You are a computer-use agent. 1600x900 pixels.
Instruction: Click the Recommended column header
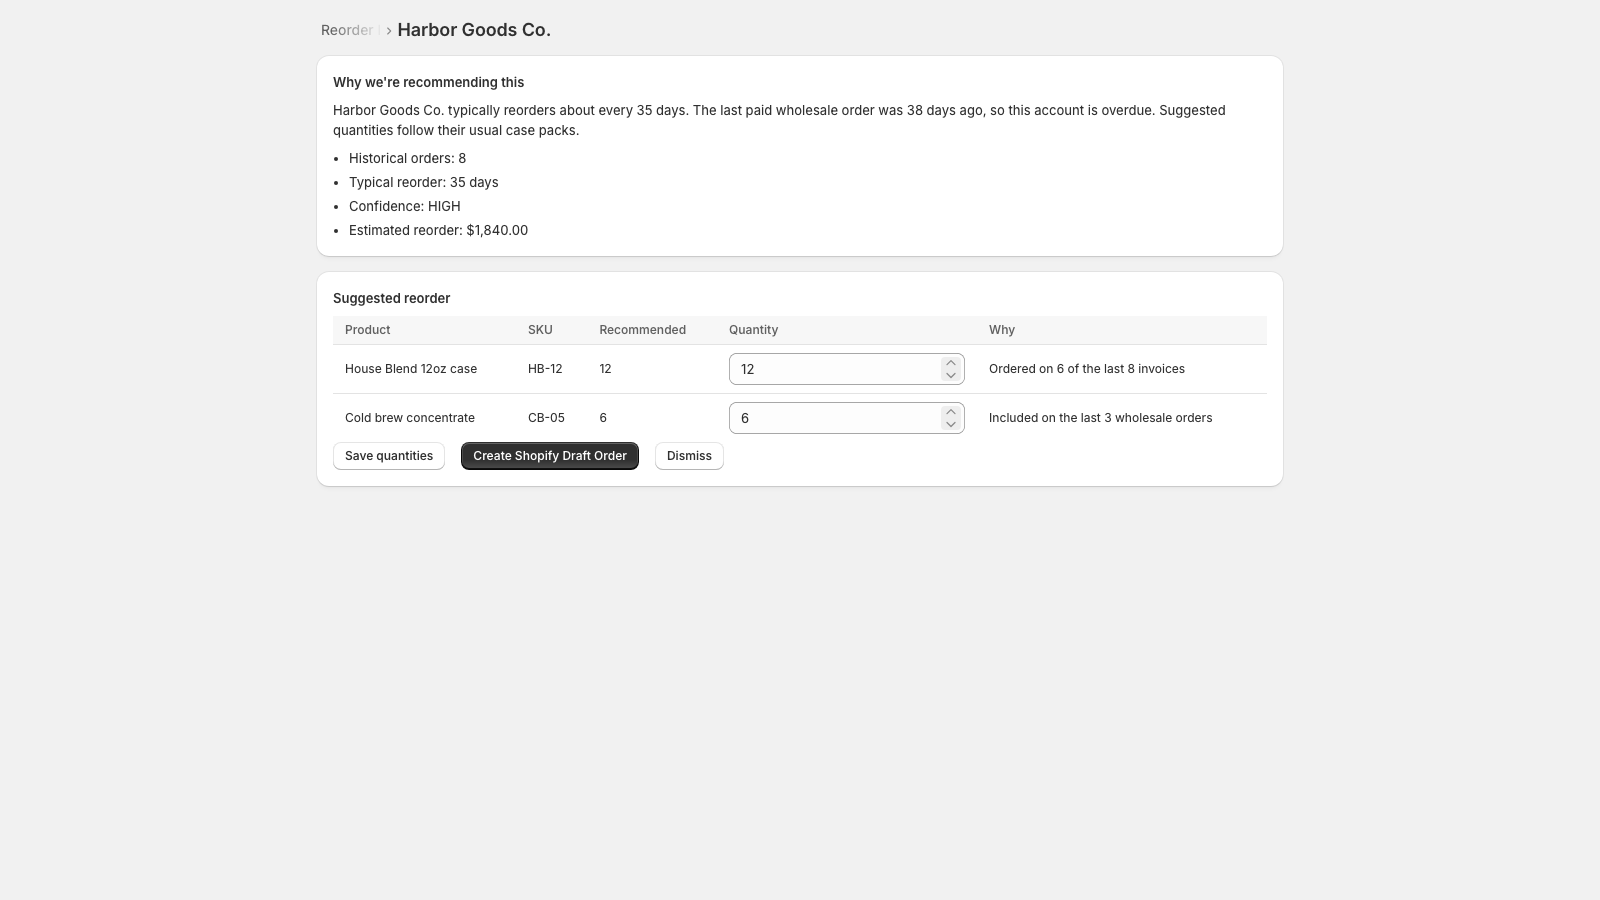(642, 330)
